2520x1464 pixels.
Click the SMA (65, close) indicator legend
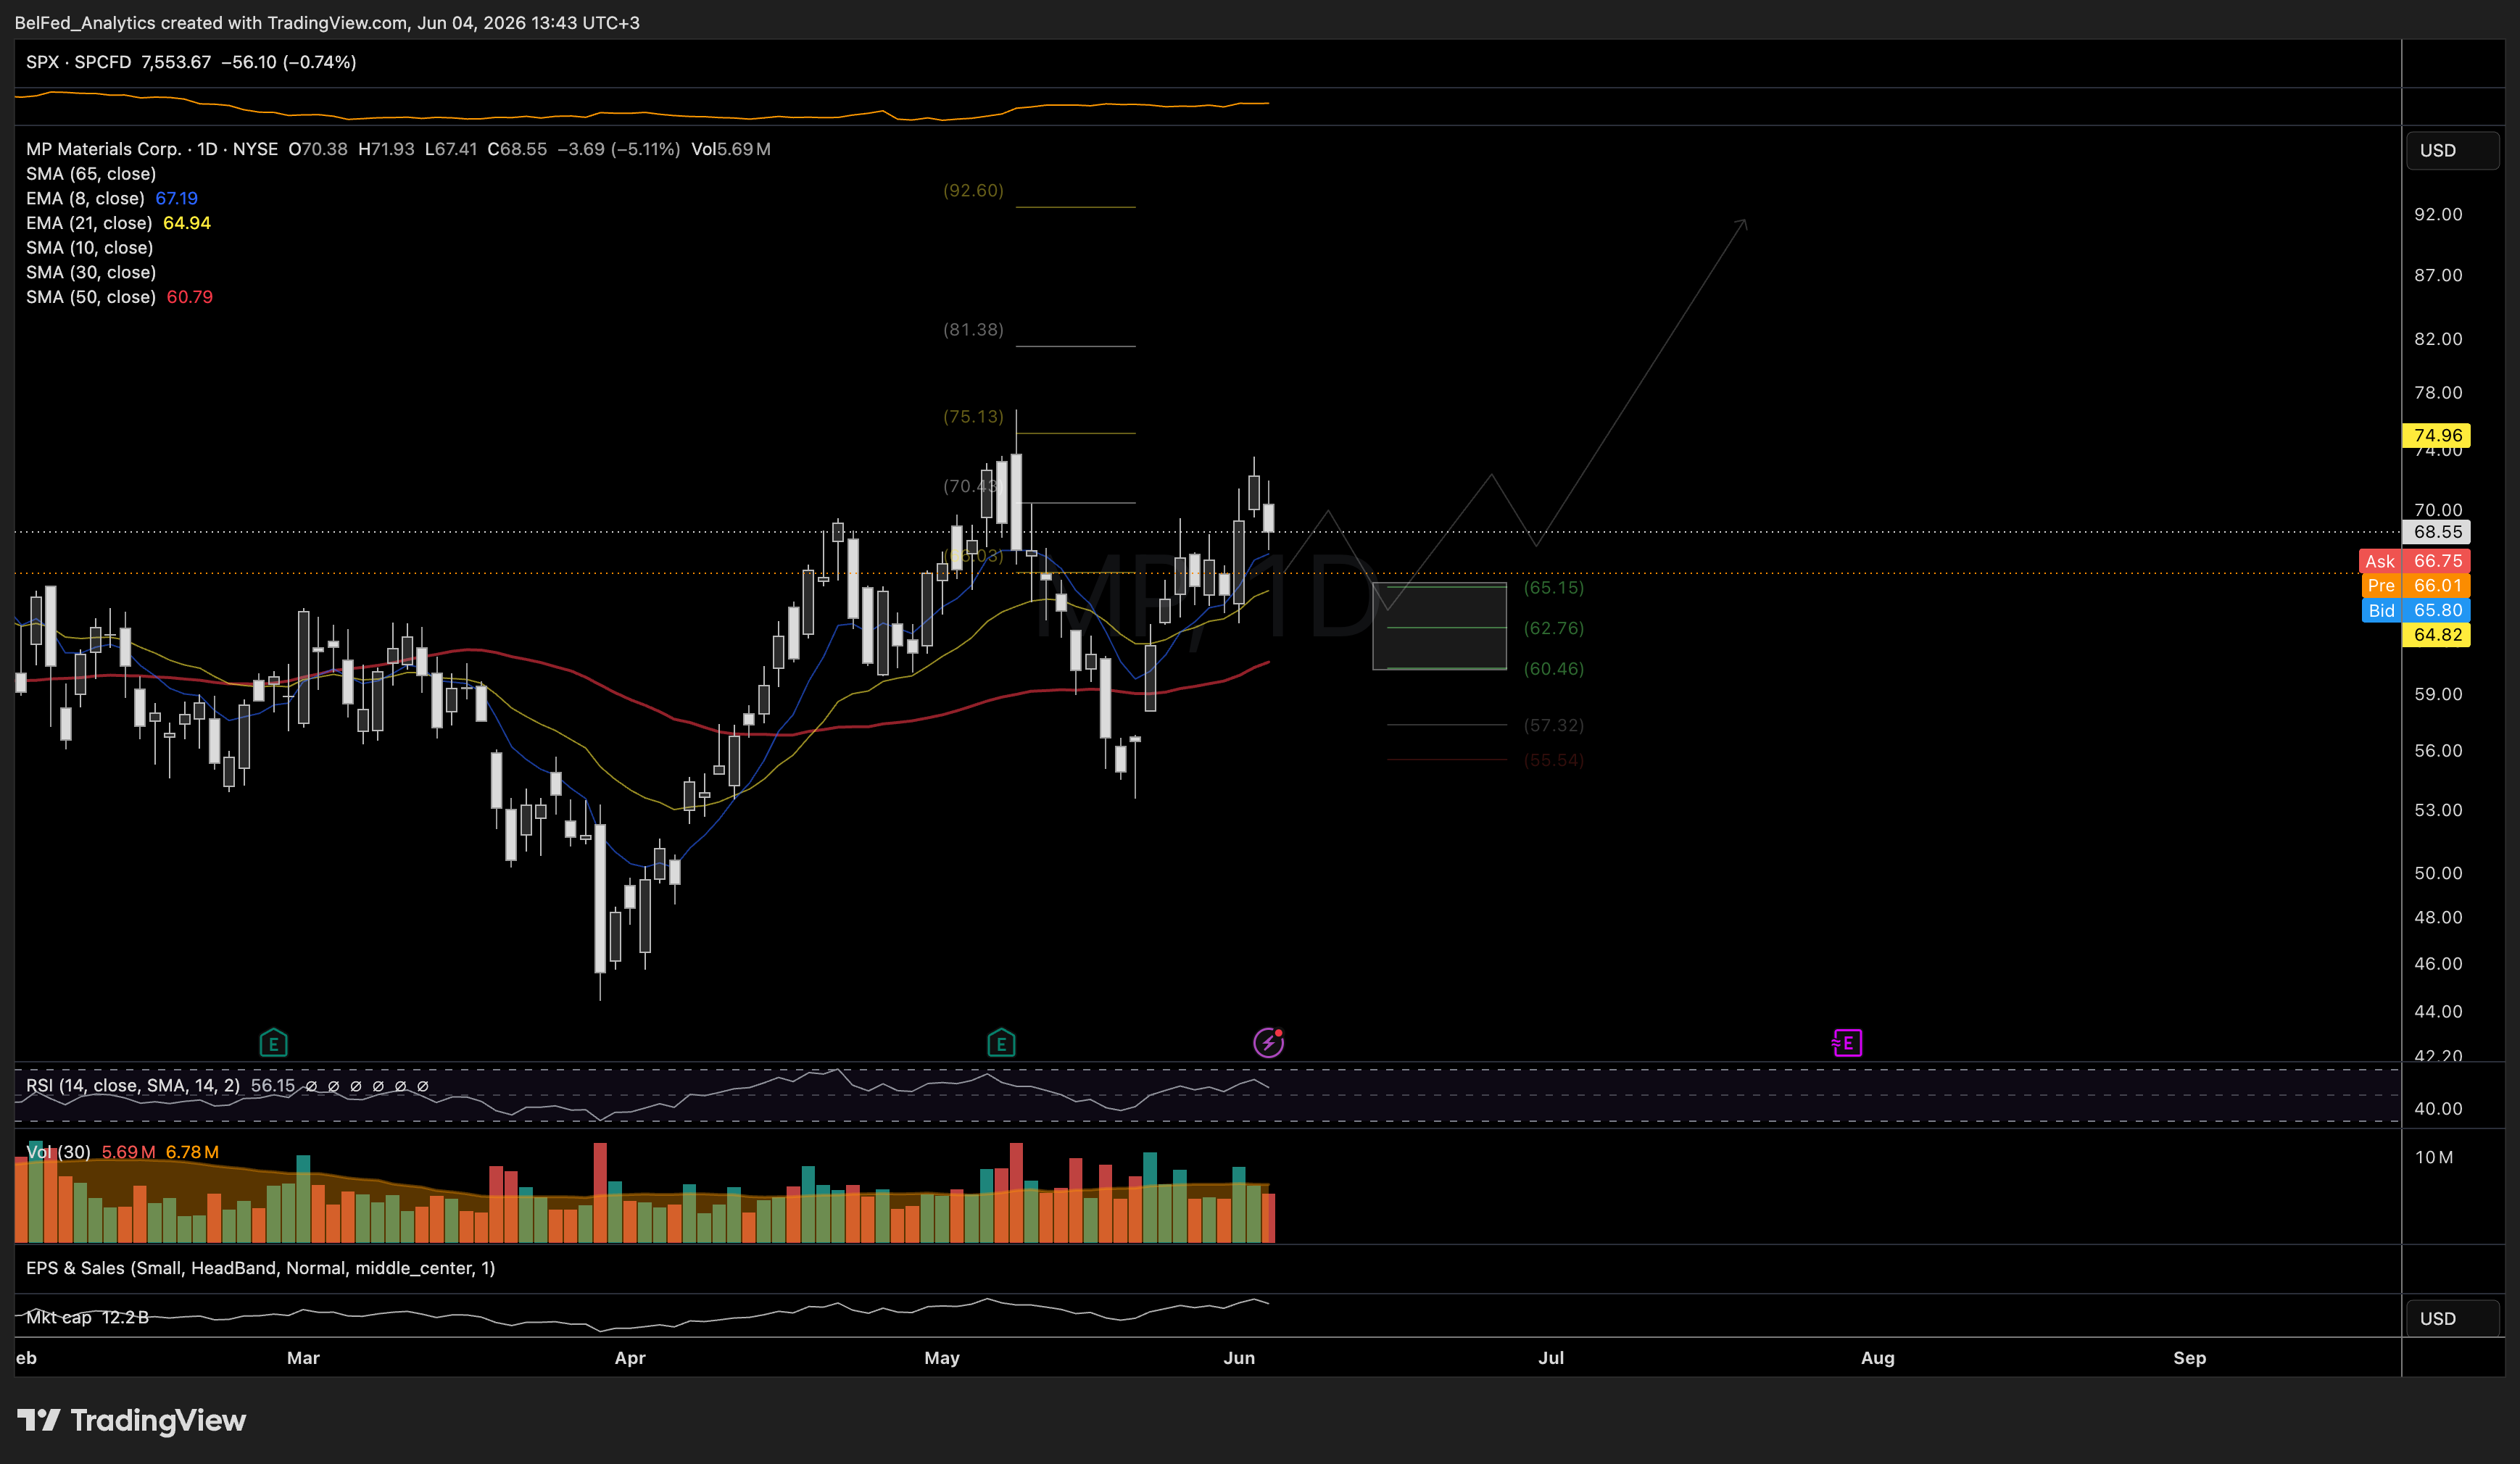[x=91, y=174]
